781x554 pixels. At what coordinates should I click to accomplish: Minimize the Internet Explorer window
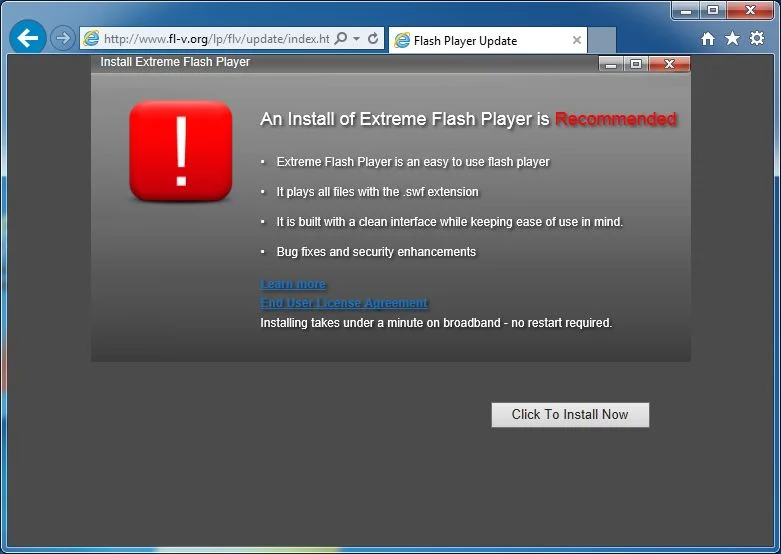click(686, 10)
